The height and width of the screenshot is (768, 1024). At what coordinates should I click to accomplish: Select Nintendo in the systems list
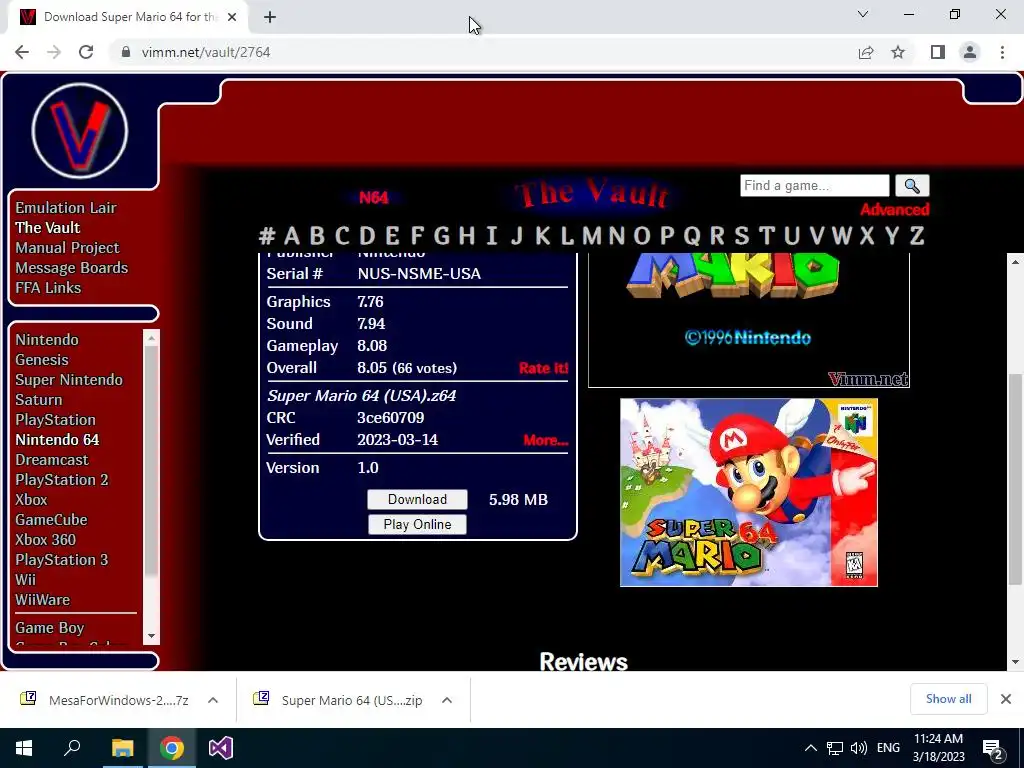[x=47, y=340]
